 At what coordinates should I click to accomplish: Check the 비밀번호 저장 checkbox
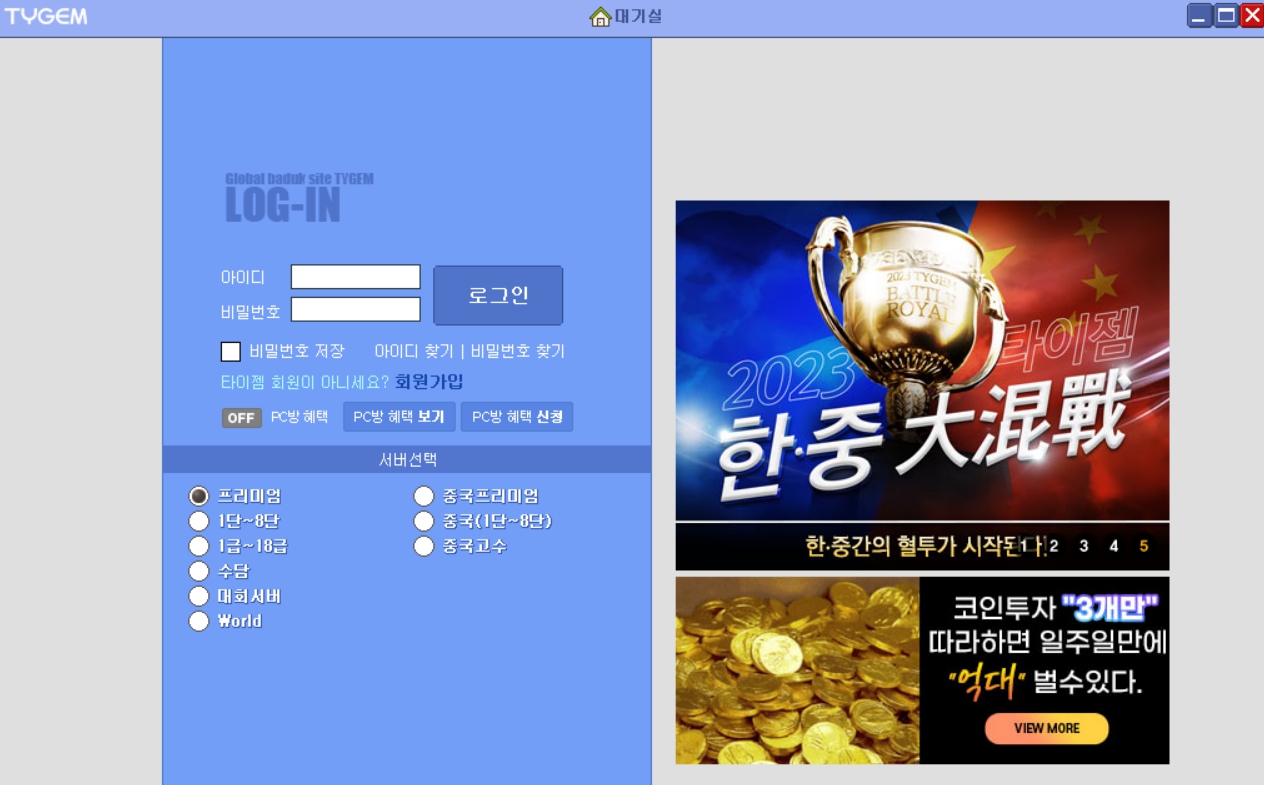(x=231, y=351)
